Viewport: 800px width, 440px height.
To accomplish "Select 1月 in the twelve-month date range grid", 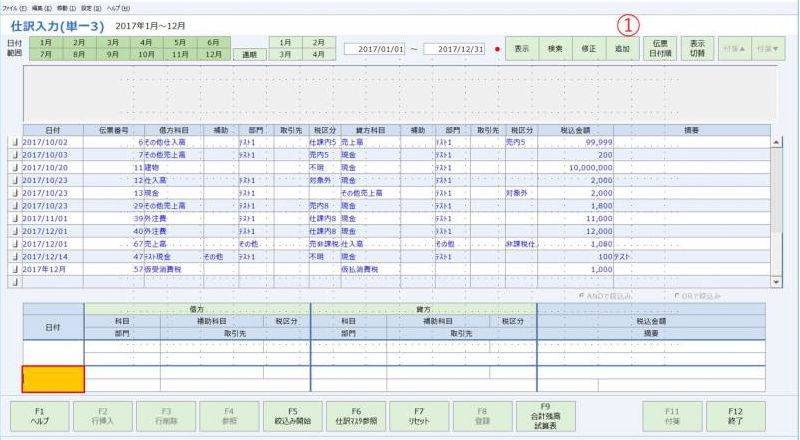I will pos(46,42).
